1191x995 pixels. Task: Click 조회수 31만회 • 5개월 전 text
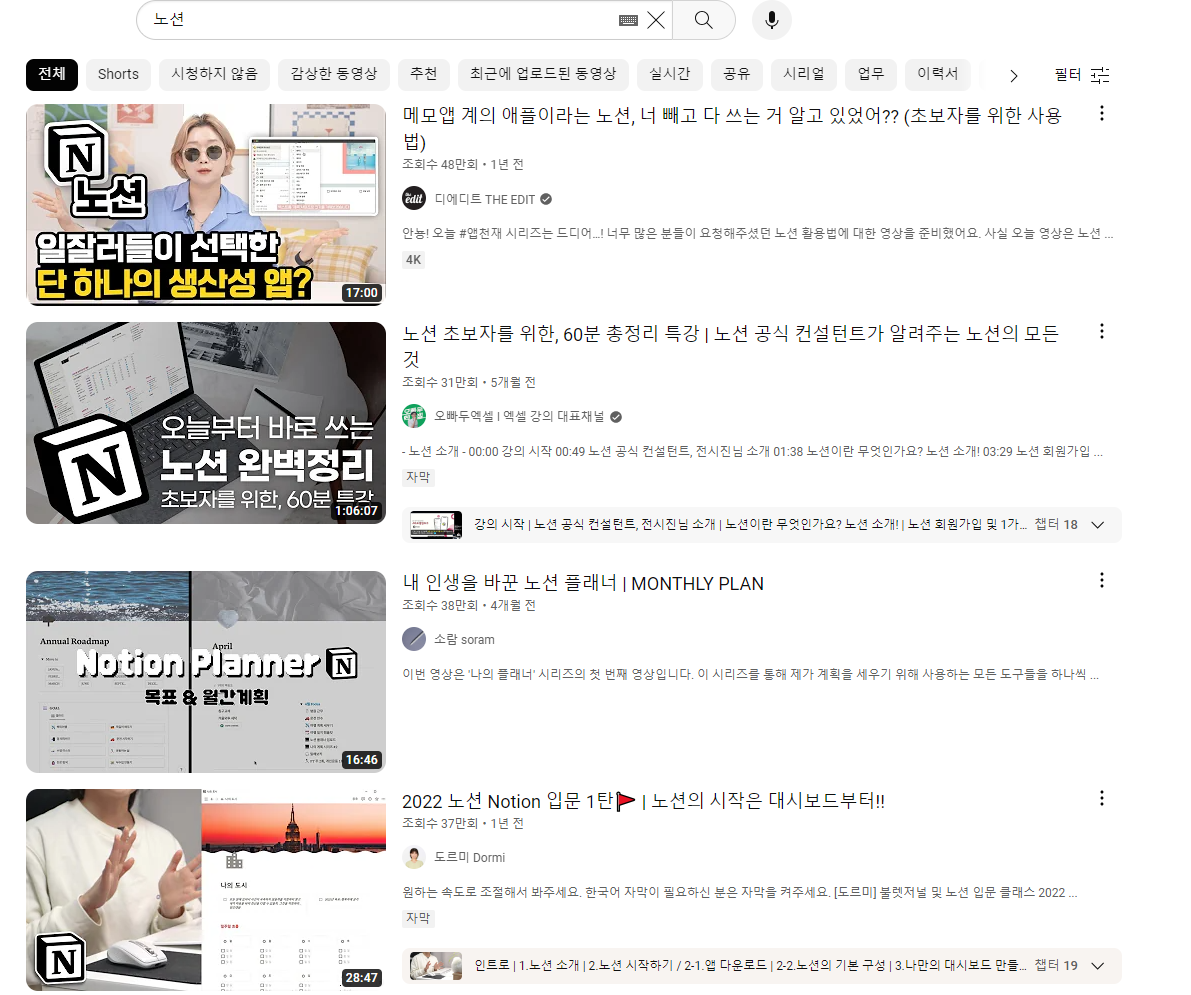click(469, 382)
